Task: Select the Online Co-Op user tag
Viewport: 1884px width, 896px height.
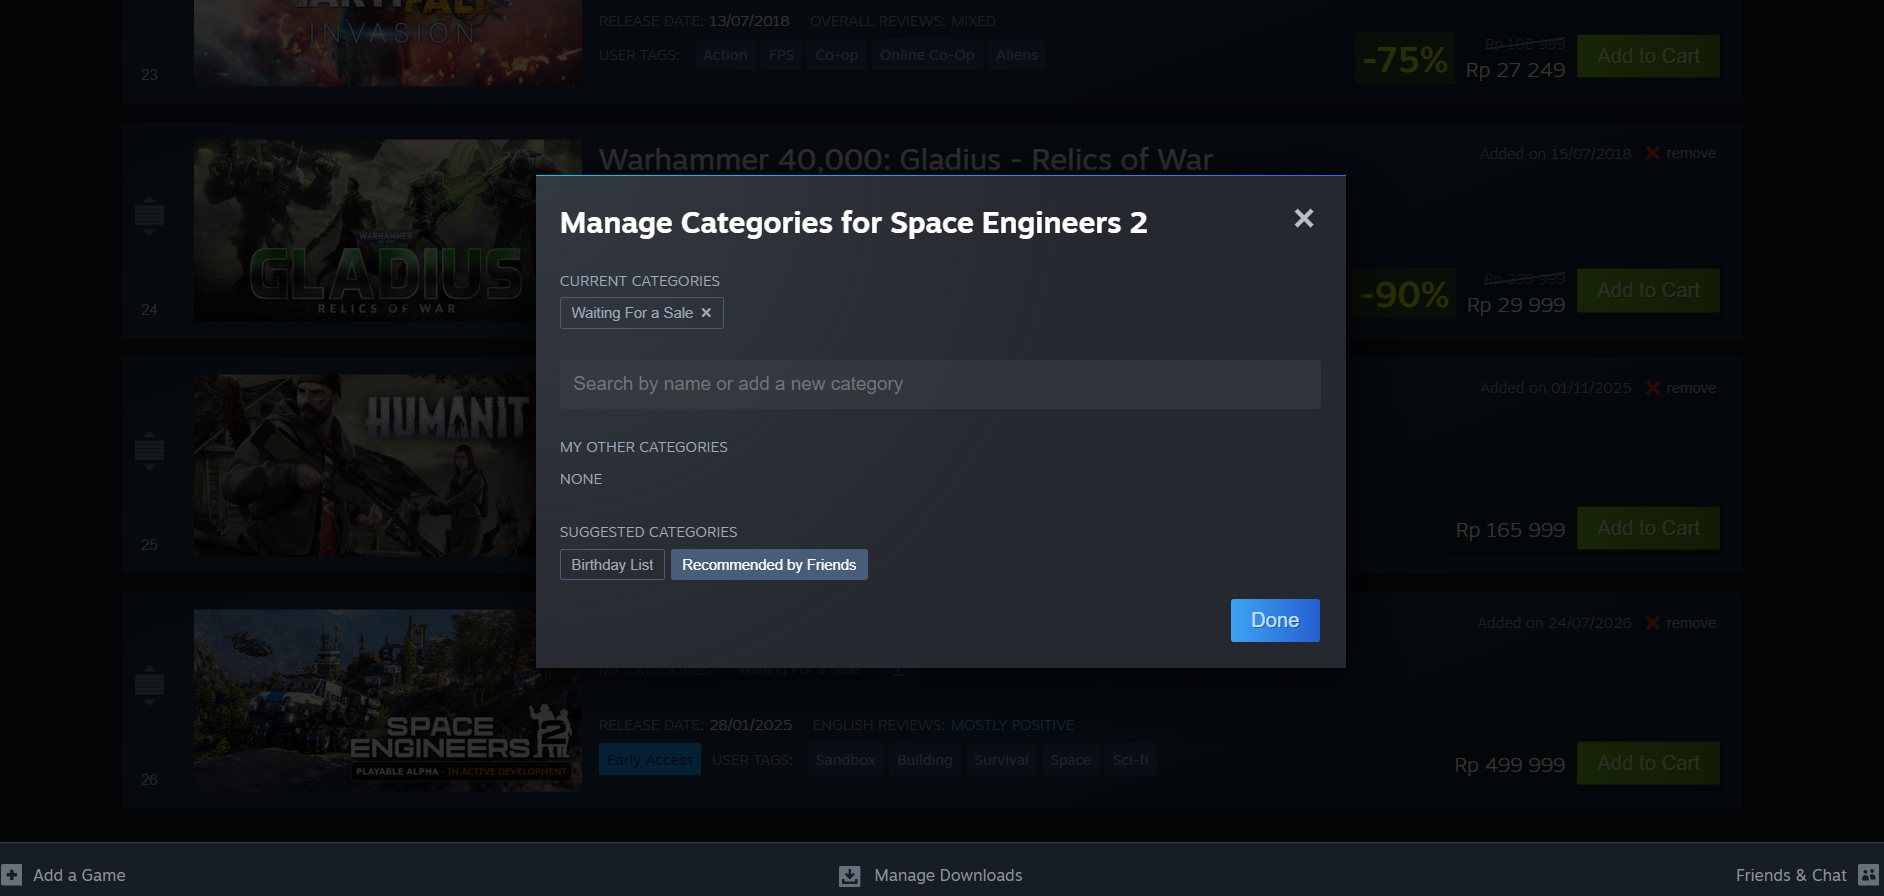Action: coord(927,55)
